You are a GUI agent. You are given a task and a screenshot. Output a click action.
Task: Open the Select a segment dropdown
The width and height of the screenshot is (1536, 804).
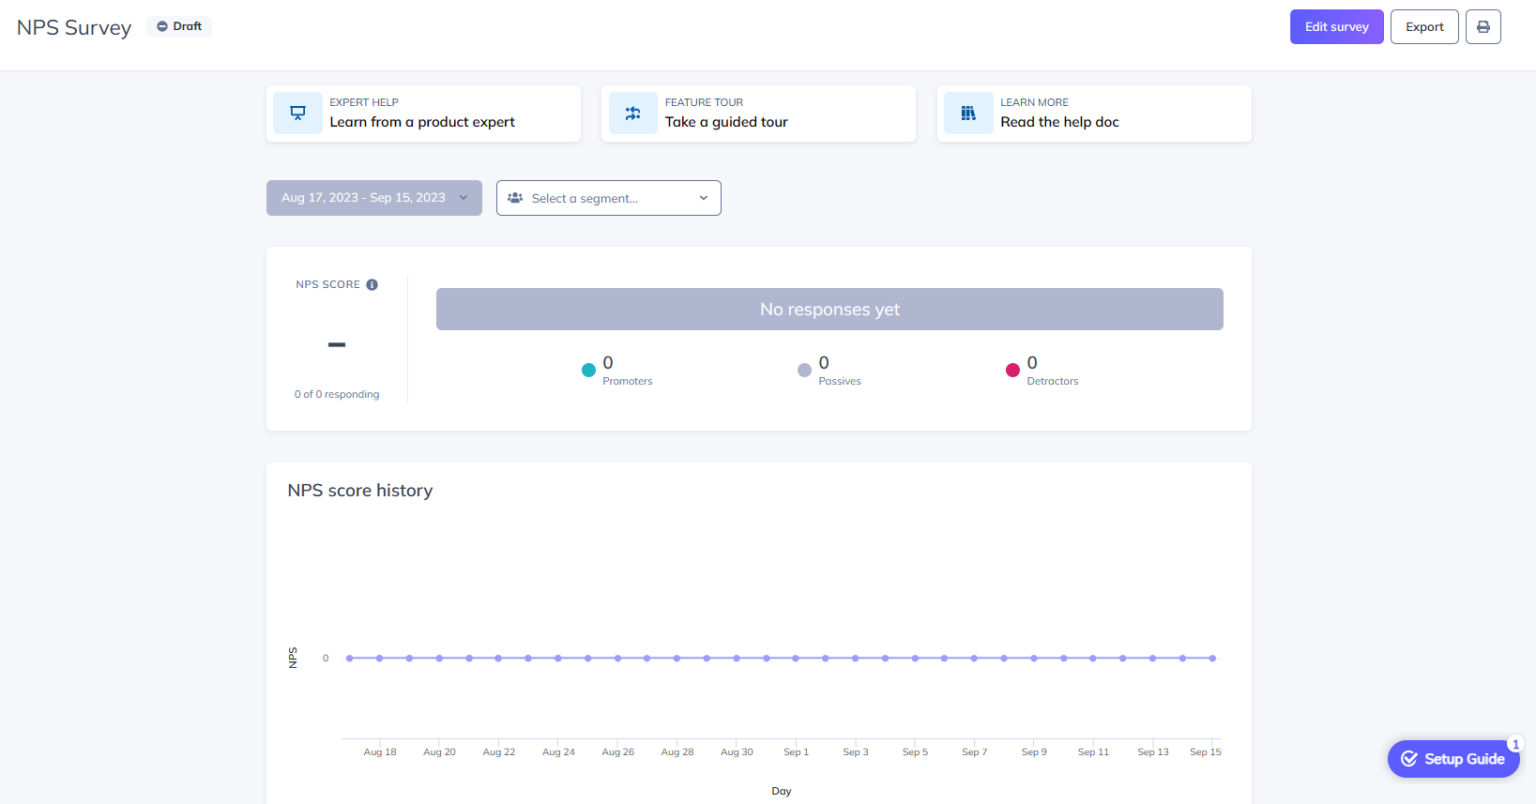608,197
